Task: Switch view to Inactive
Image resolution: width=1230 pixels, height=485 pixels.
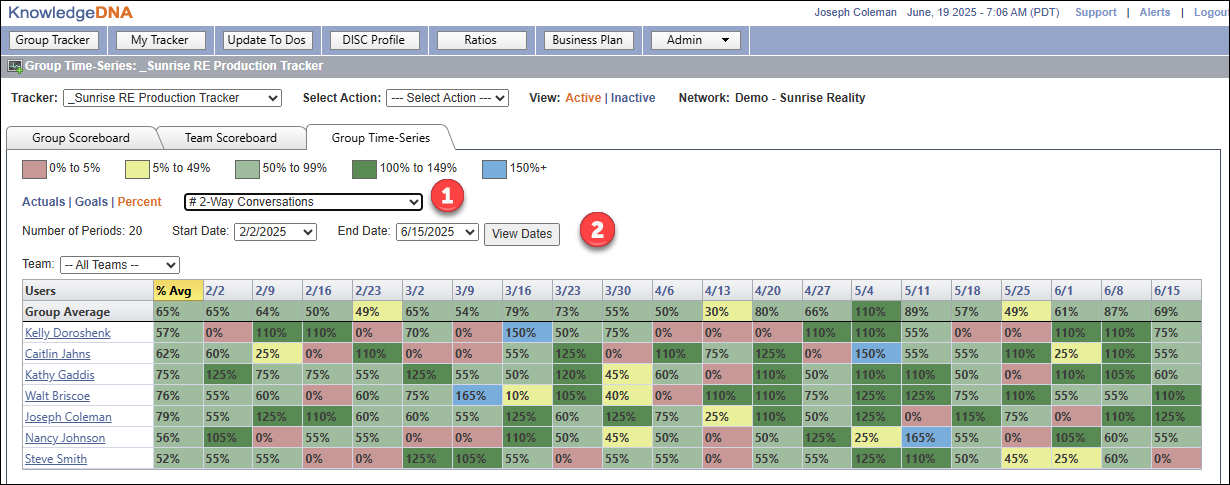Action: pos(633,98)
